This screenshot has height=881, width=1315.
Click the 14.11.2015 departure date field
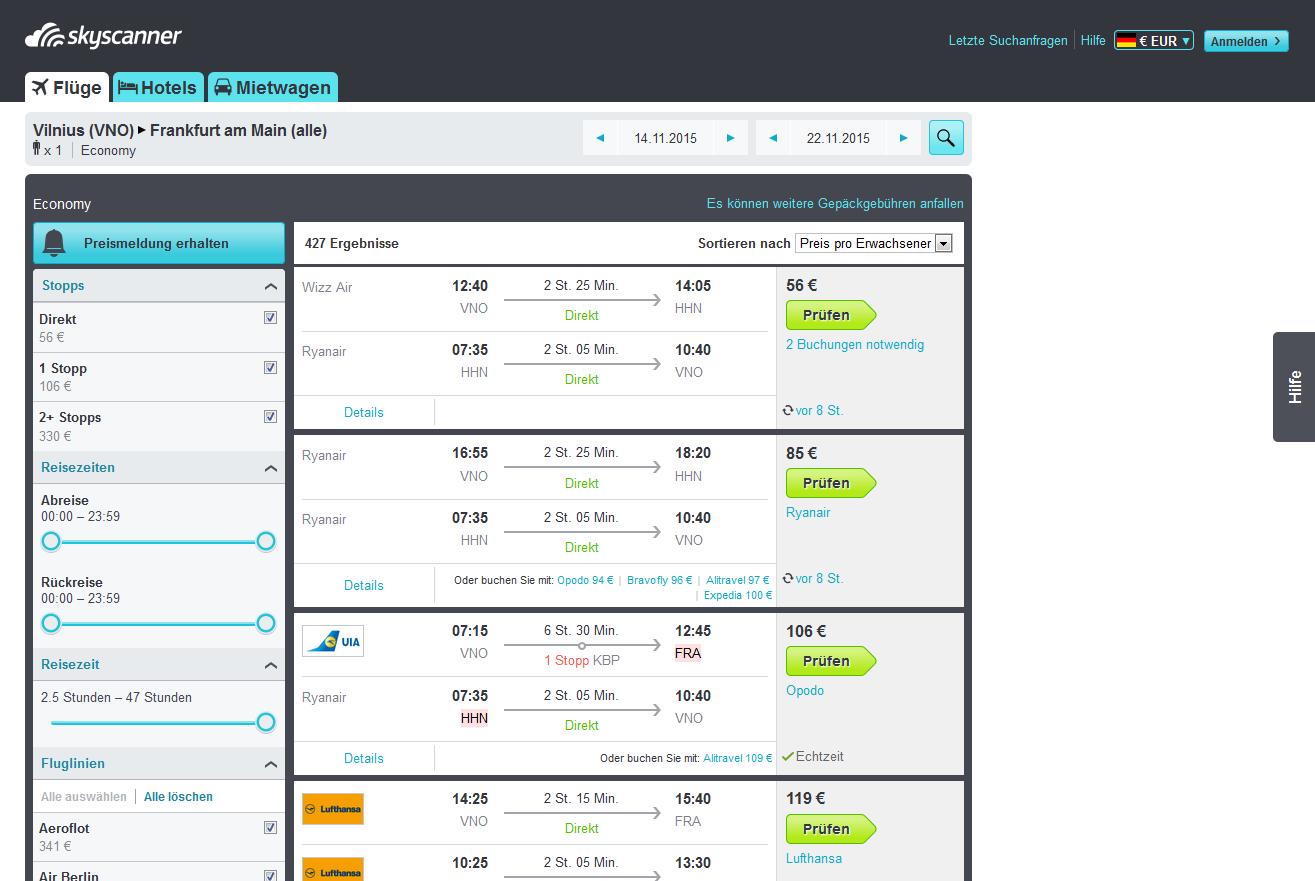tap(666, 138)
